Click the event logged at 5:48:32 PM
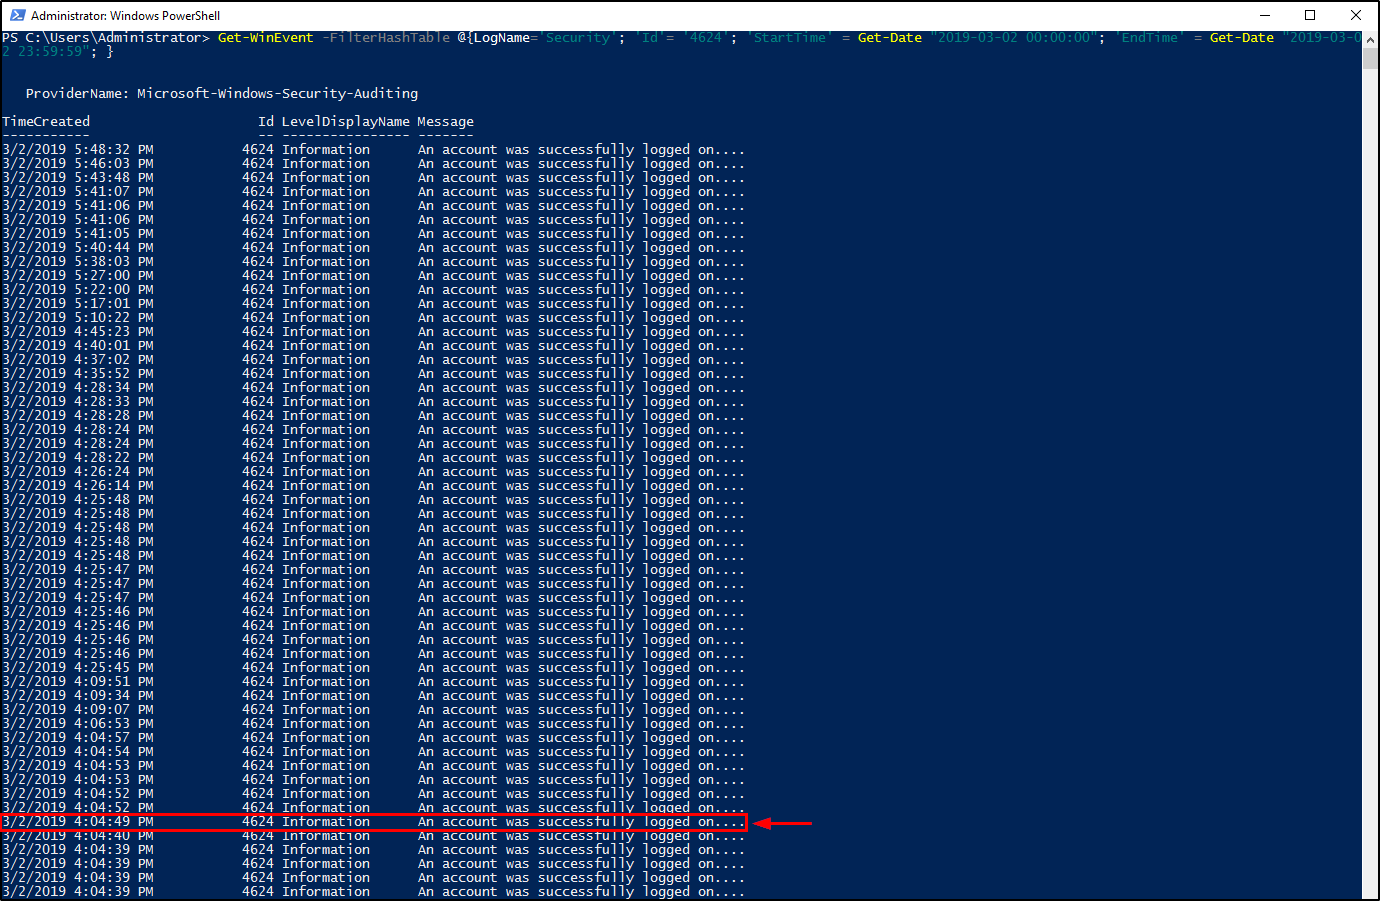1380x901 pixels. pos(373,150)
